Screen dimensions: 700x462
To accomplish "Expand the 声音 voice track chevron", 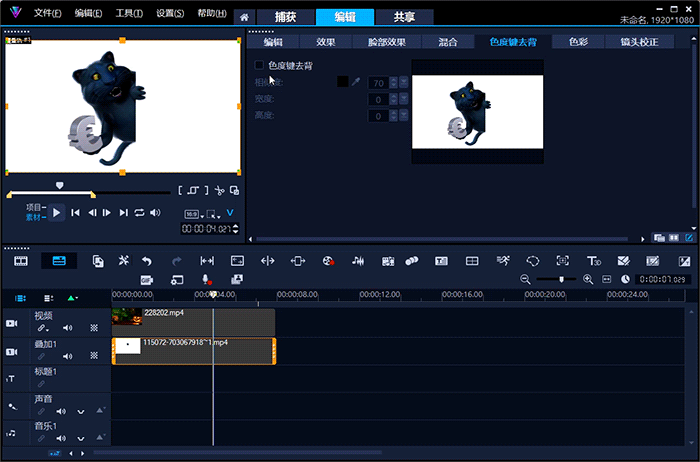I will [x=81, y=411].
